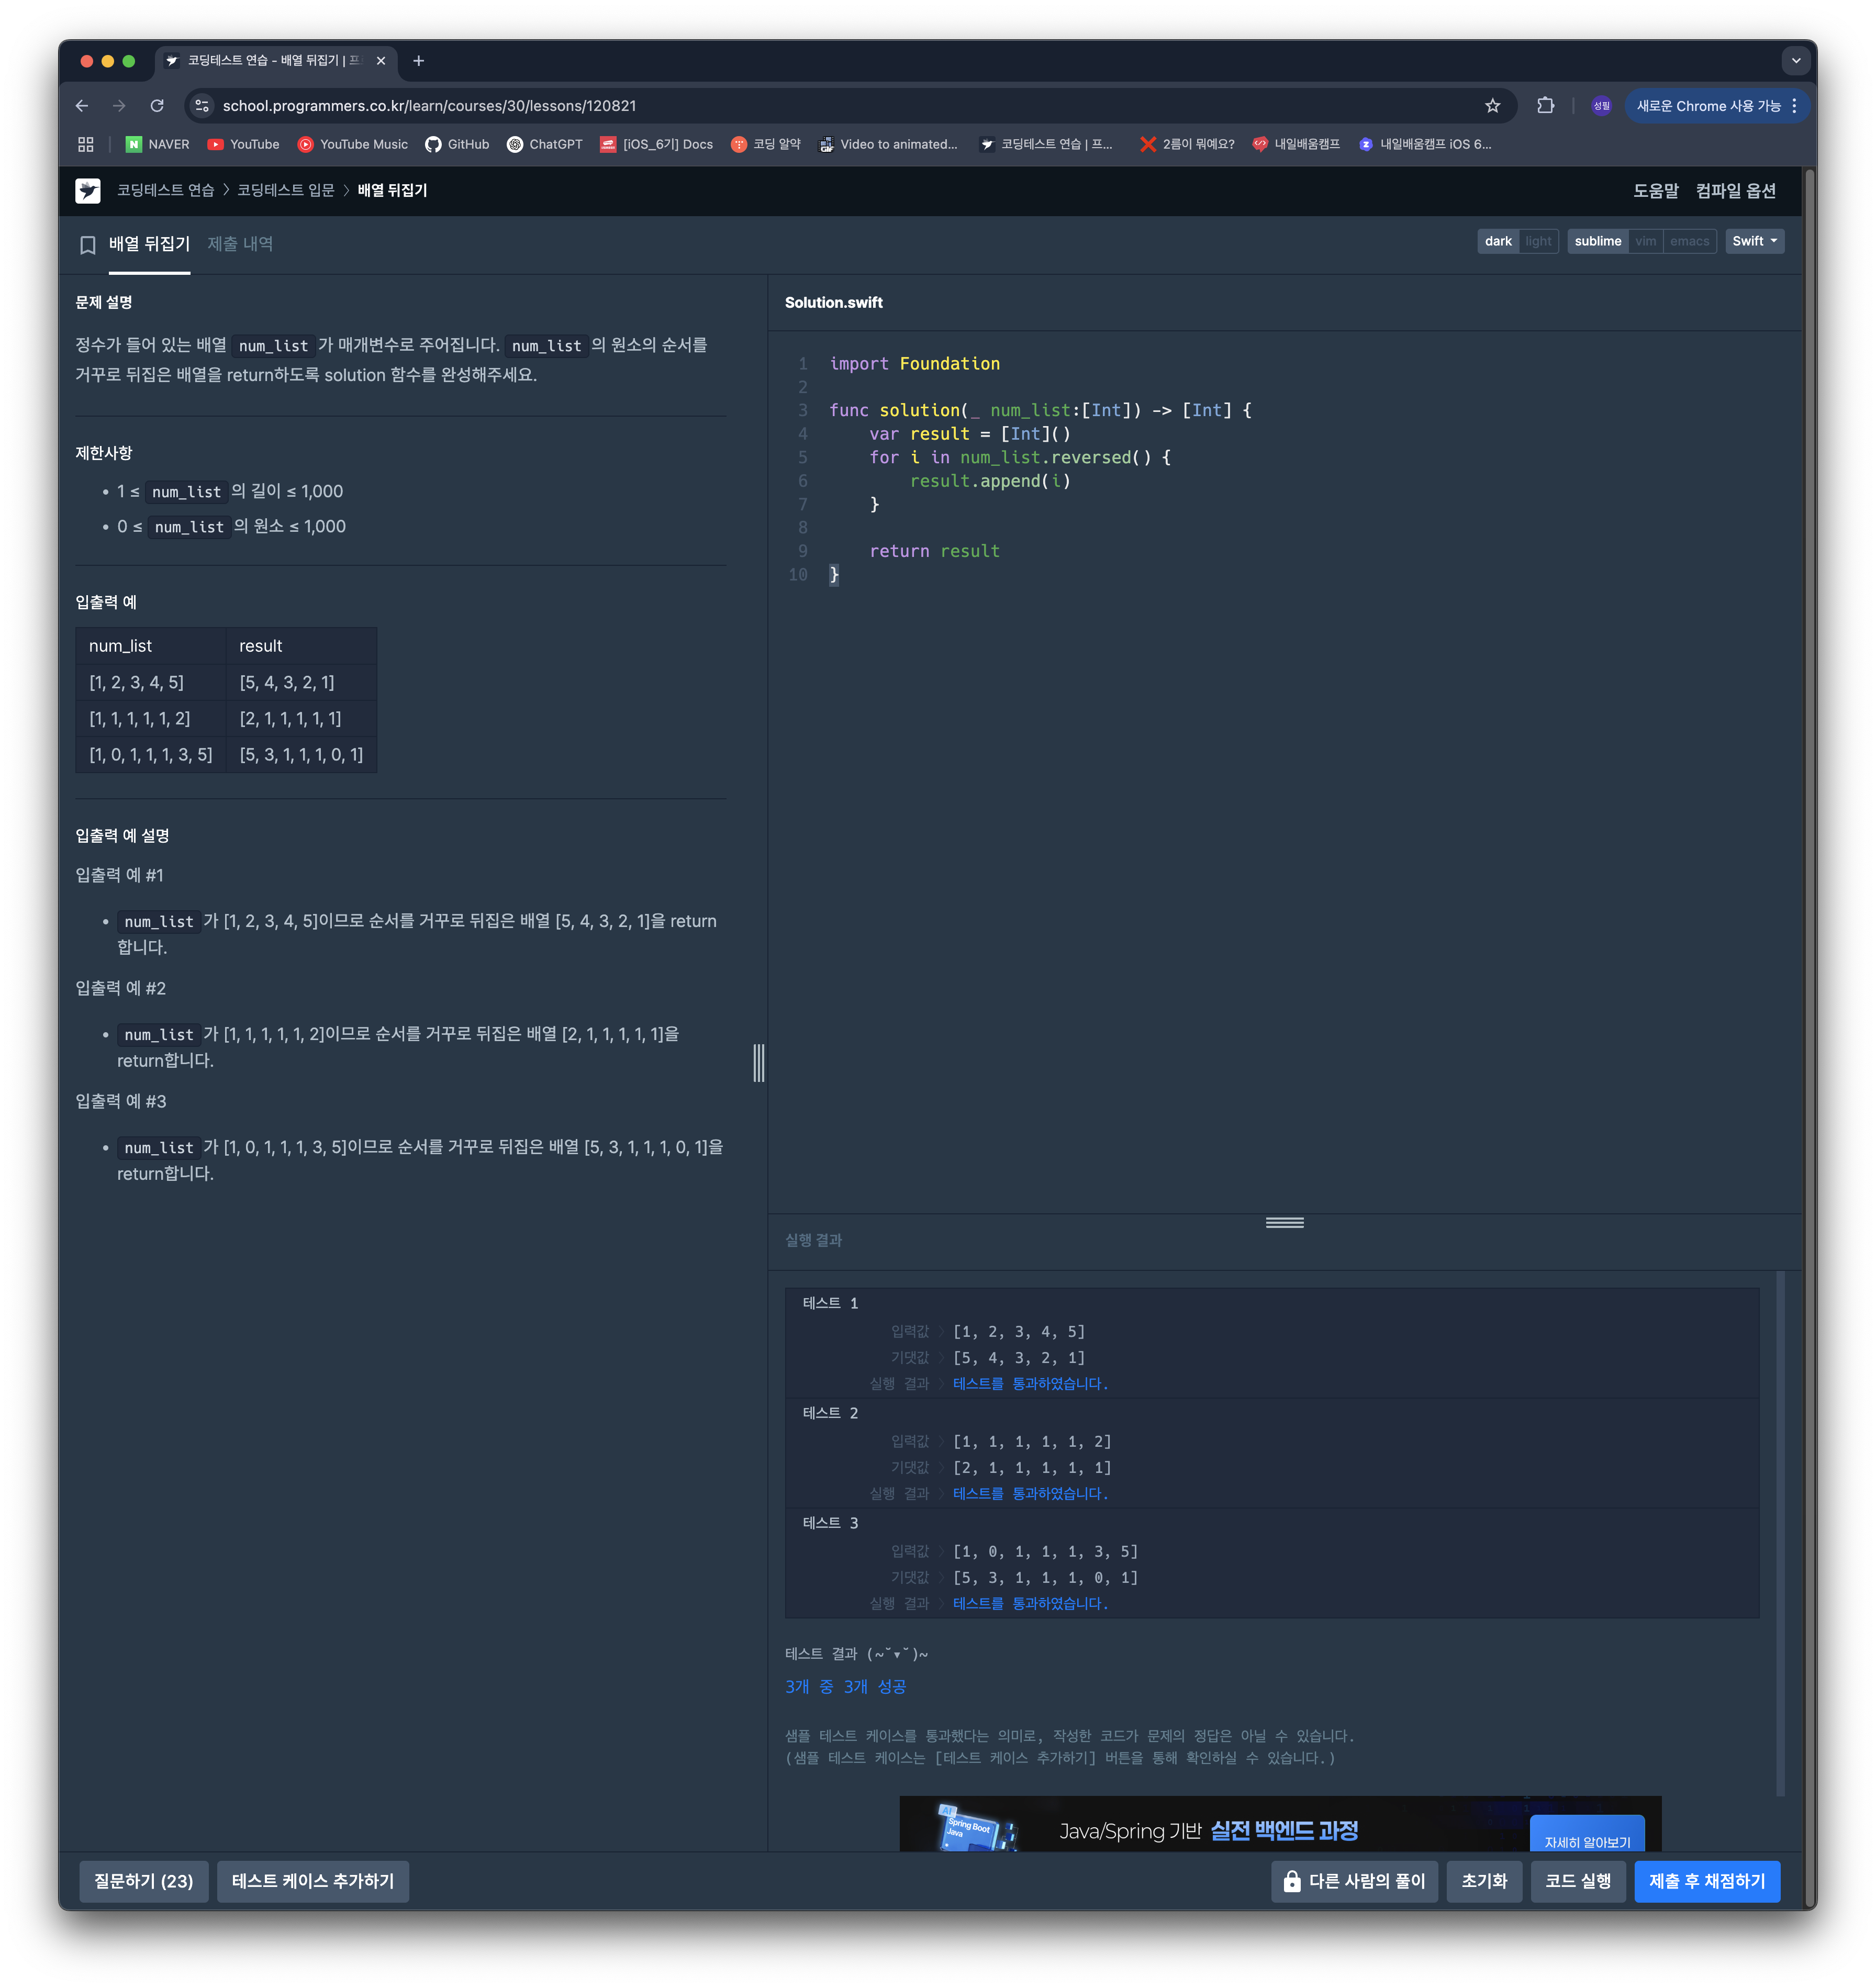Image resolution: width=1876 pixels, height=1988 pixels.
Task: Open the 도움말 menu
Action: click(x=1655, y=190)
